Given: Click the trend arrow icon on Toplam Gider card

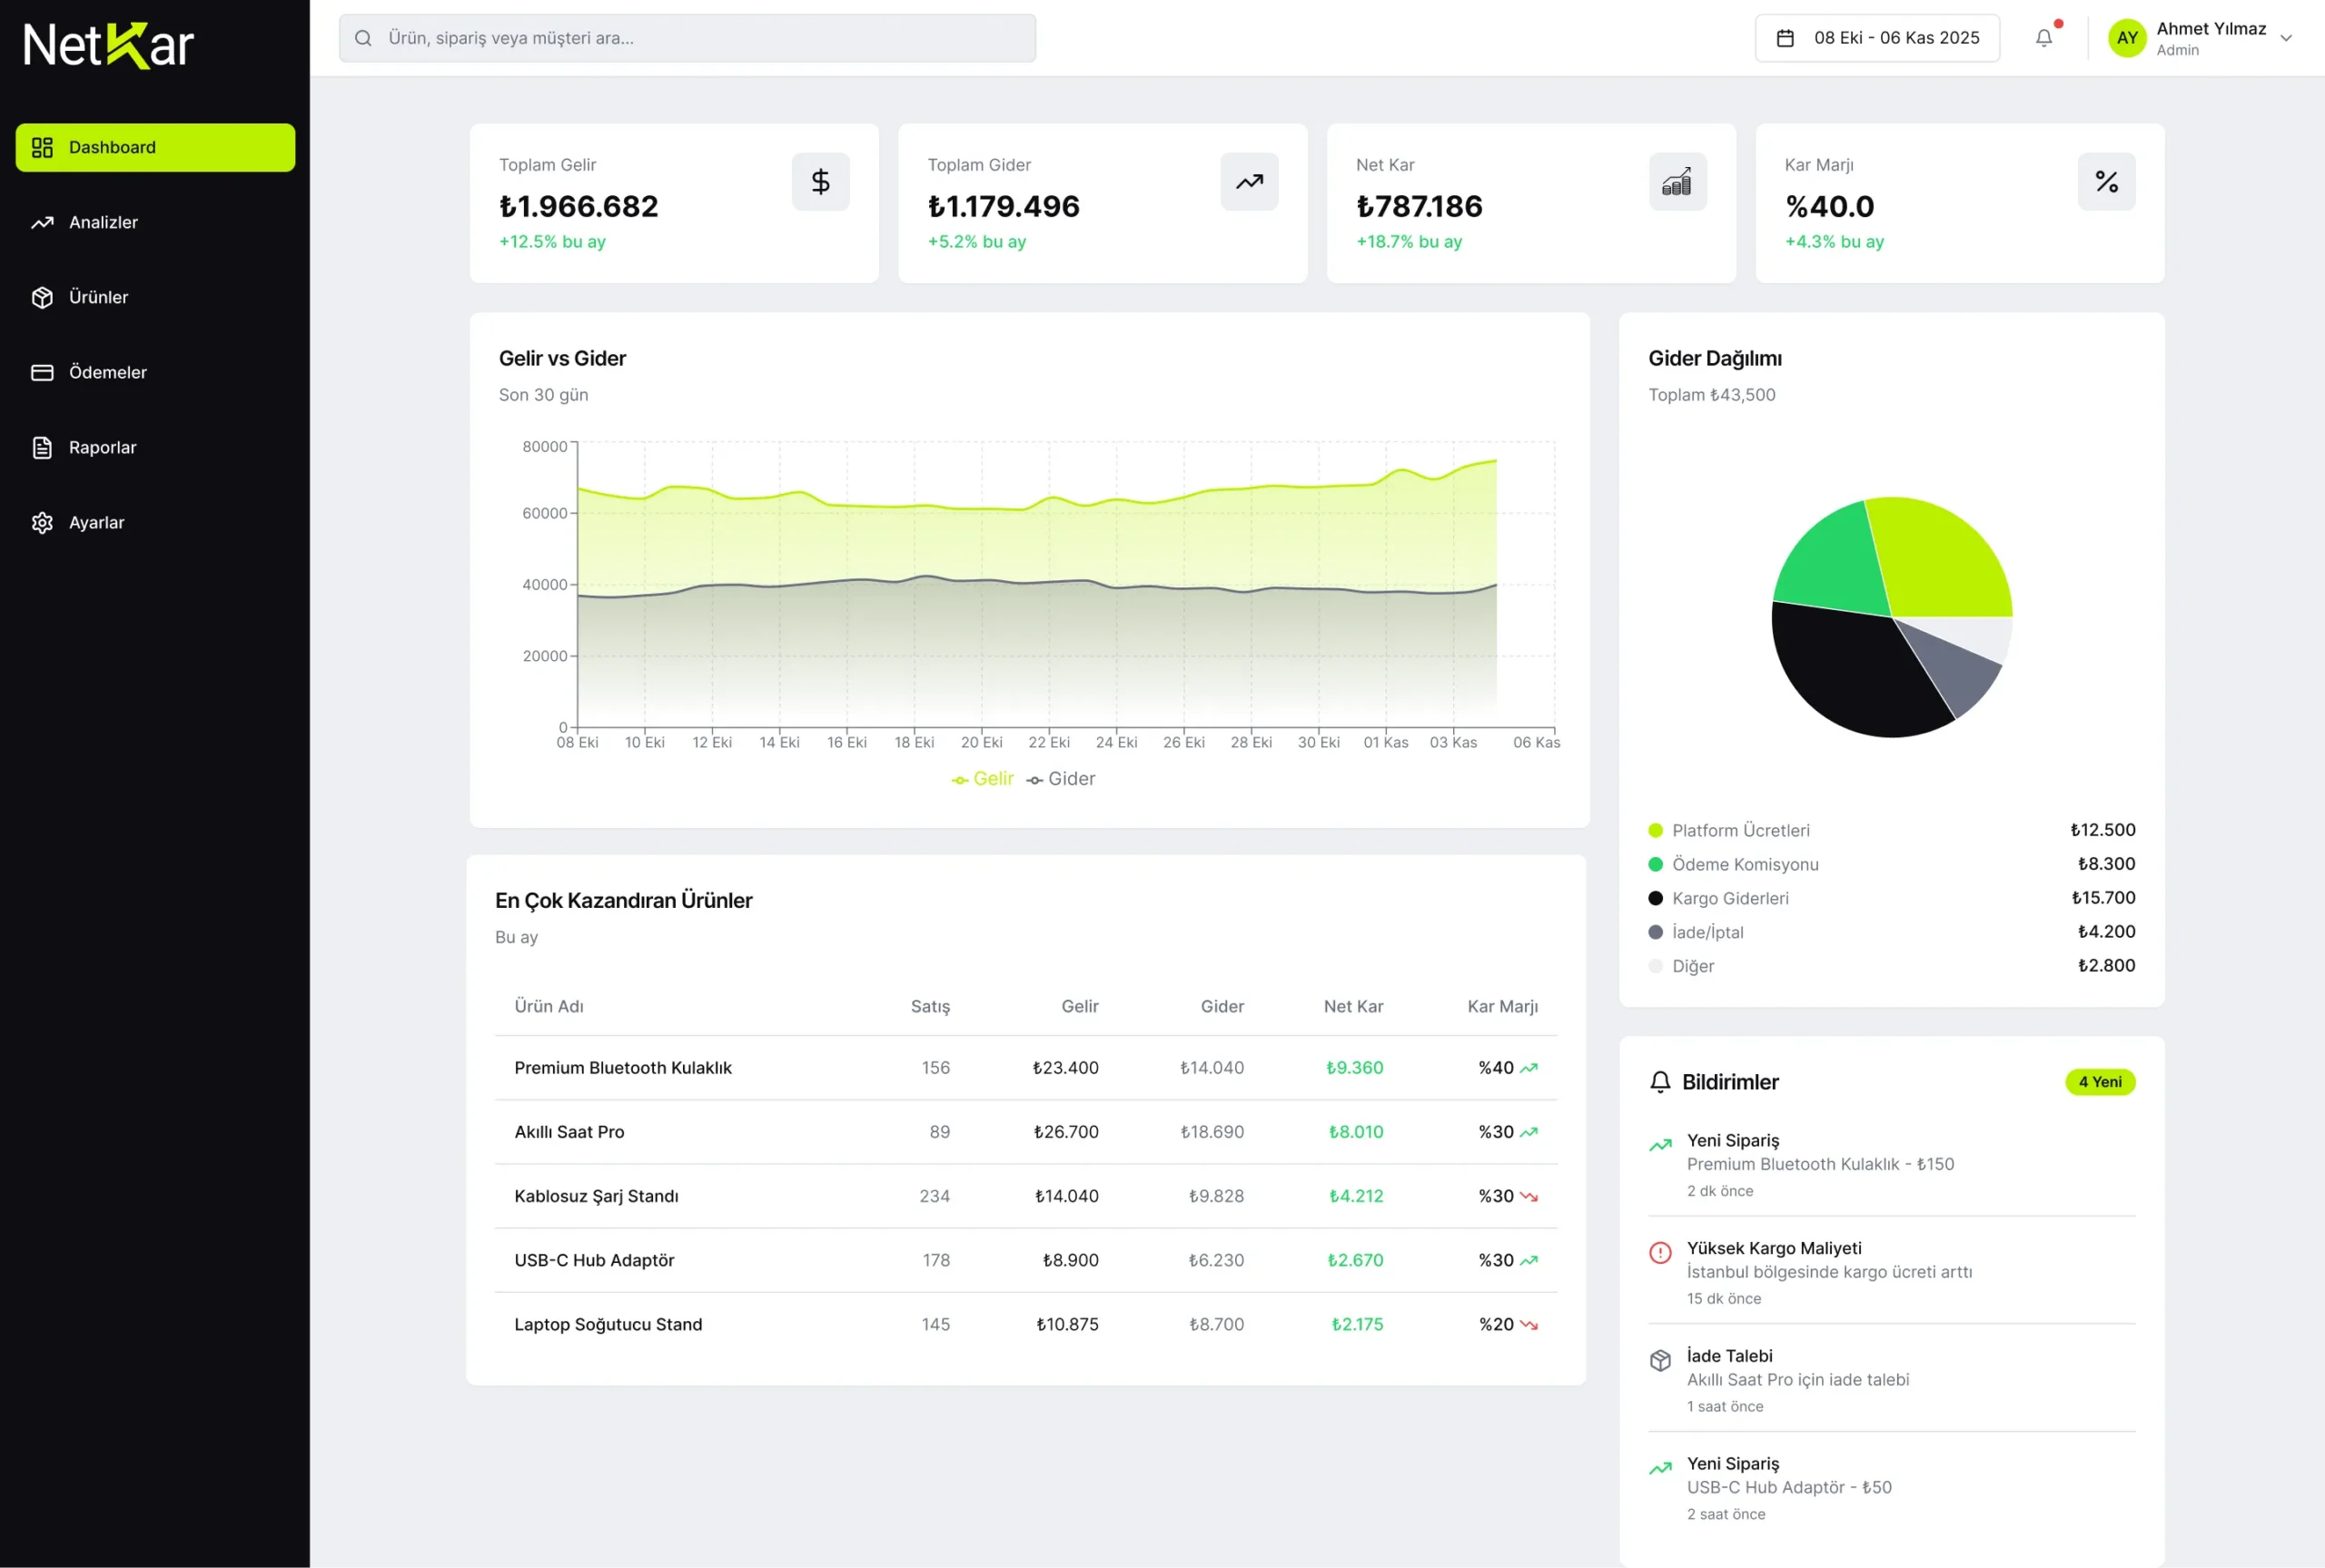Looking at the screenshot, I should point(1248,181).
